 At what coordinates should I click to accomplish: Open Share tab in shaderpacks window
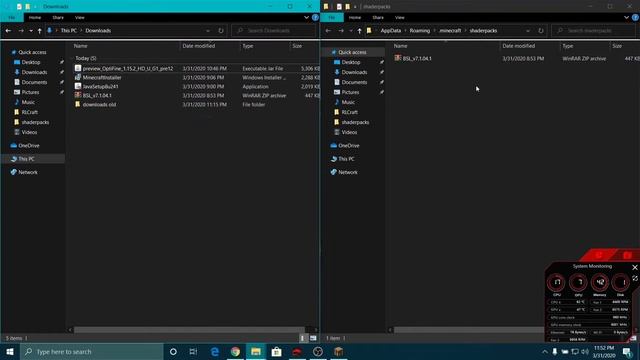click(378, 18)
